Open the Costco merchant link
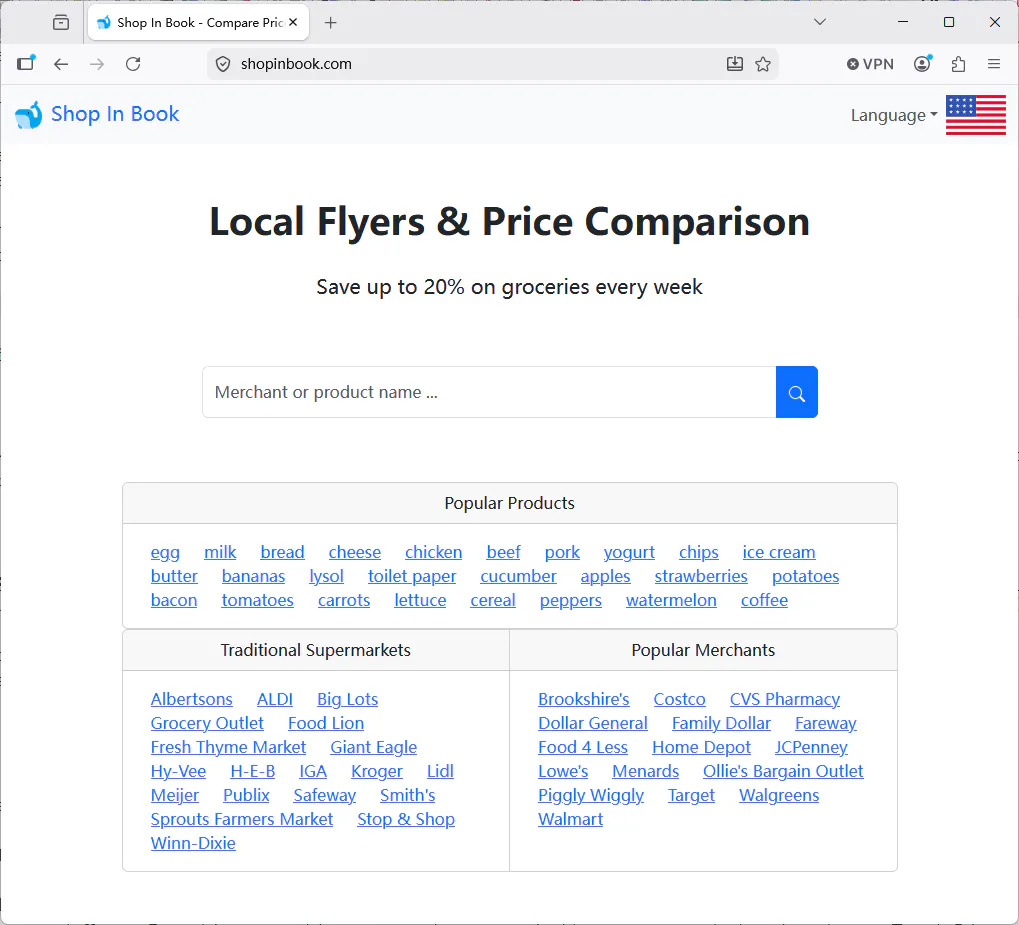 coord(679,699)
